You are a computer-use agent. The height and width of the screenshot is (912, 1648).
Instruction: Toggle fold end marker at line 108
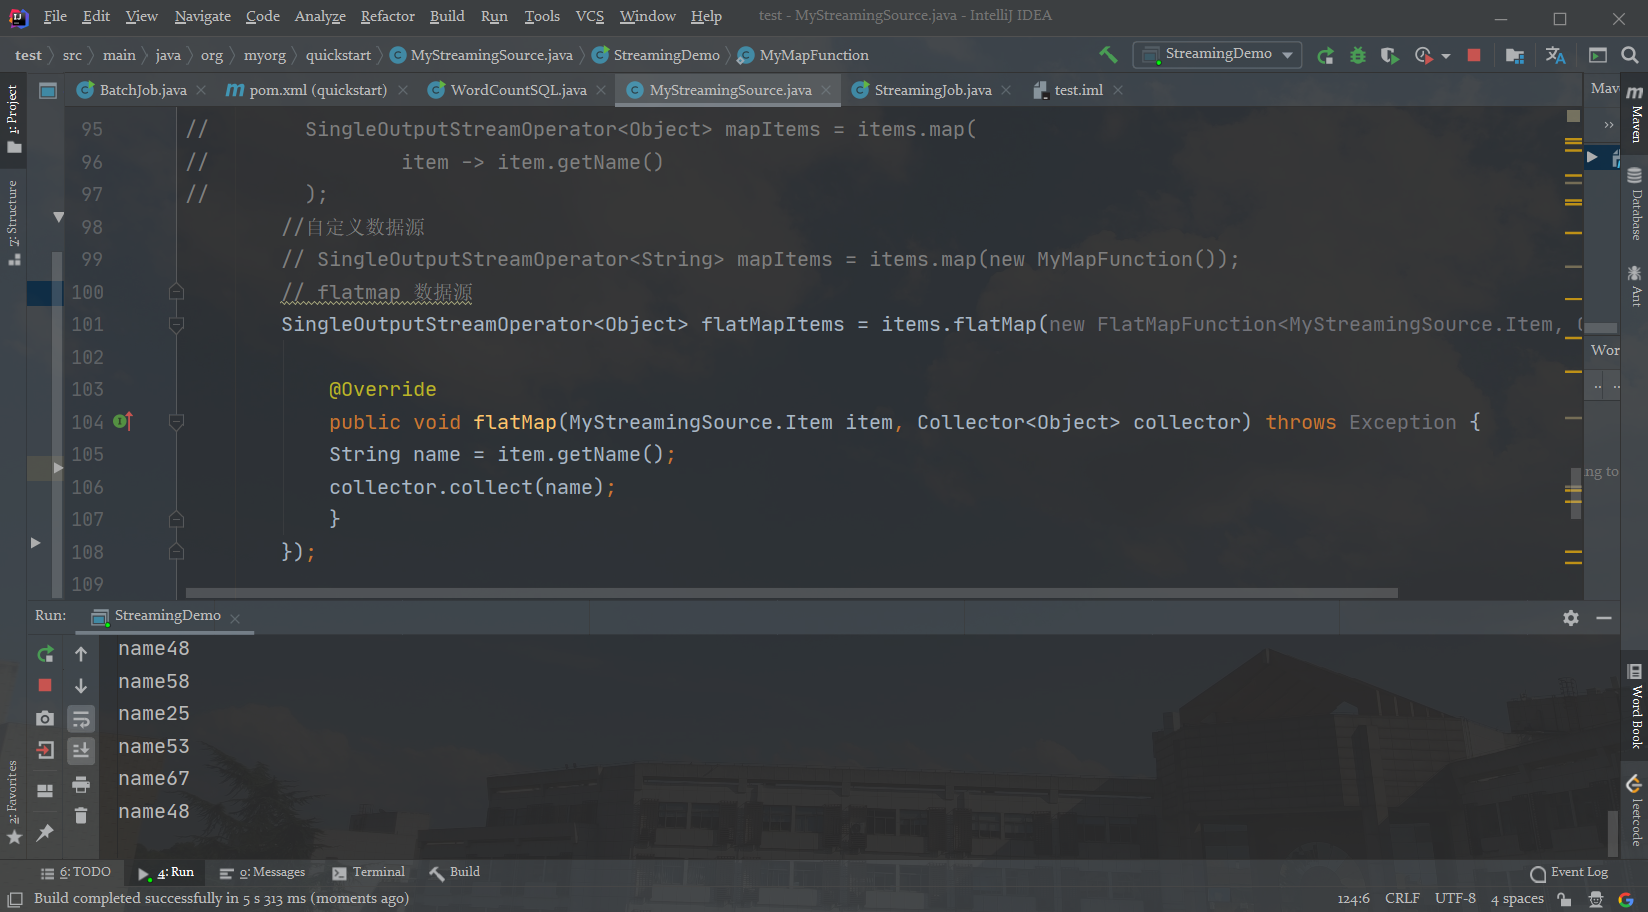click(x=176, y=552)
